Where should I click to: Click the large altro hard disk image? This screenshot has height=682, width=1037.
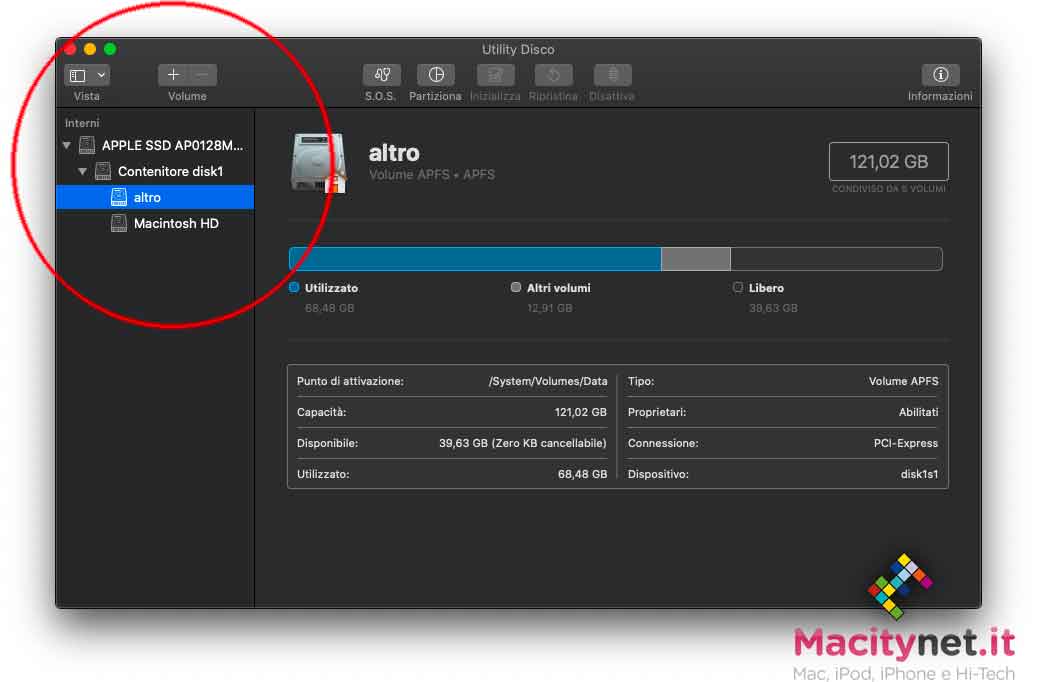point(319,163)
